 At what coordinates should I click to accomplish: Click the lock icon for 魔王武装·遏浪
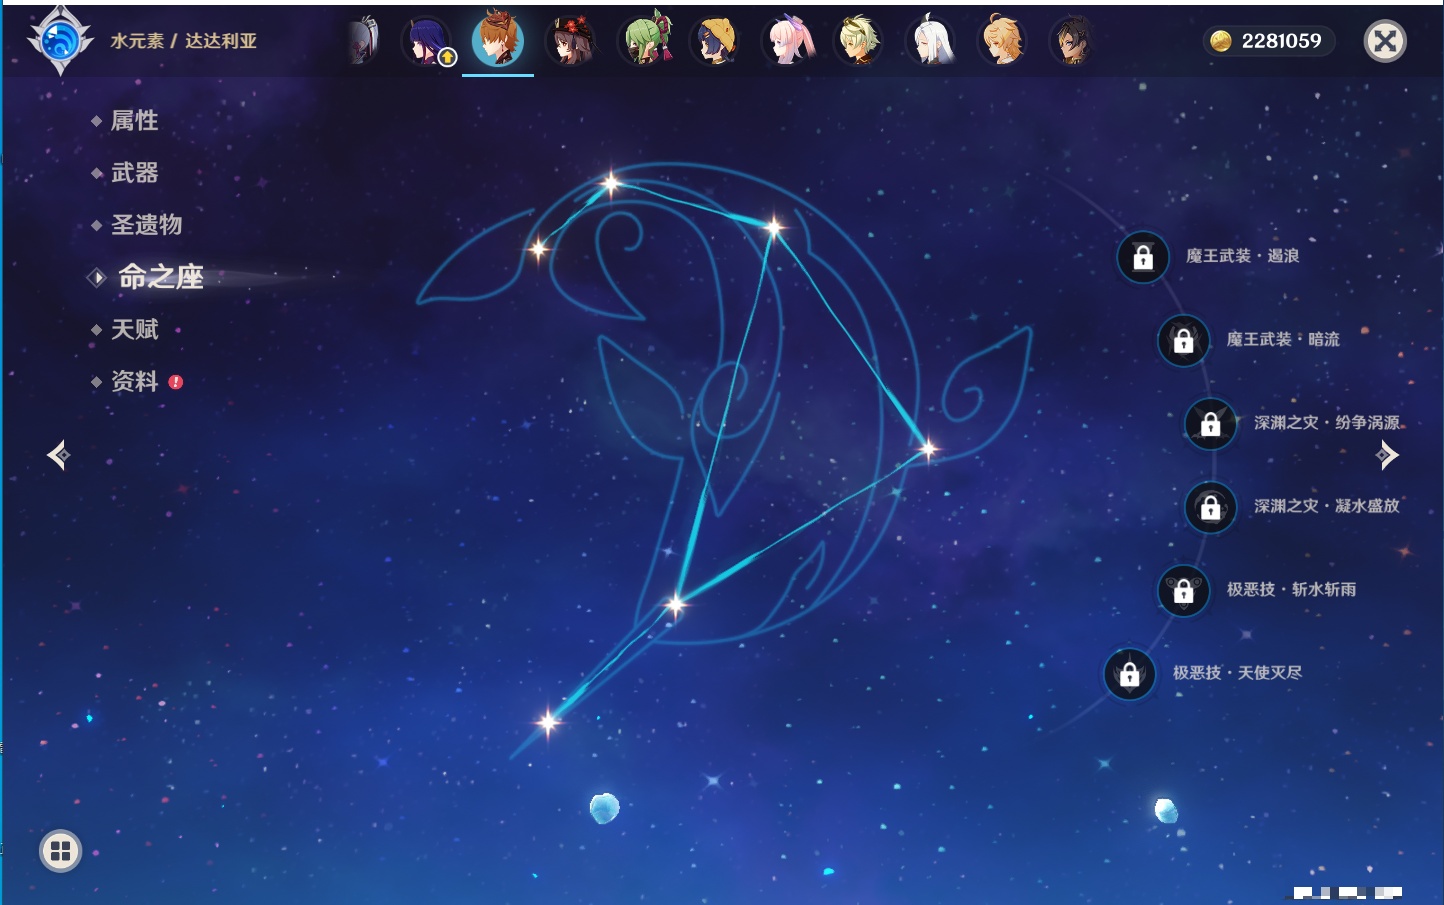pos(1143,258)
